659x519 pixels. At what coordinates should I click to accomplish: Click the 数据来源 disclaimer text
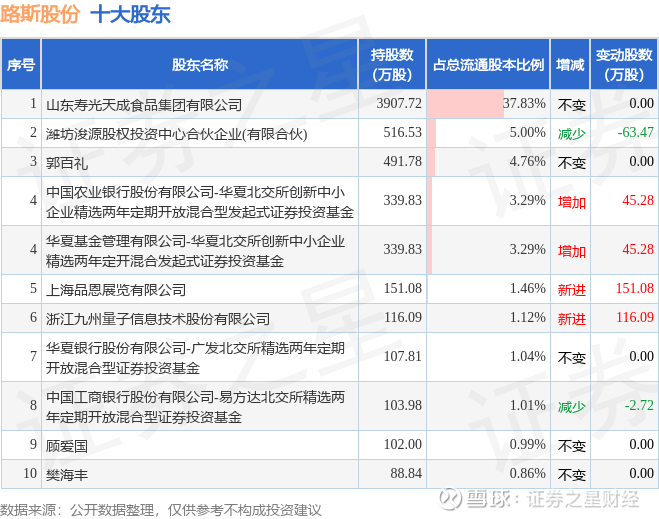pyautogui.click(x=161, y=510)
